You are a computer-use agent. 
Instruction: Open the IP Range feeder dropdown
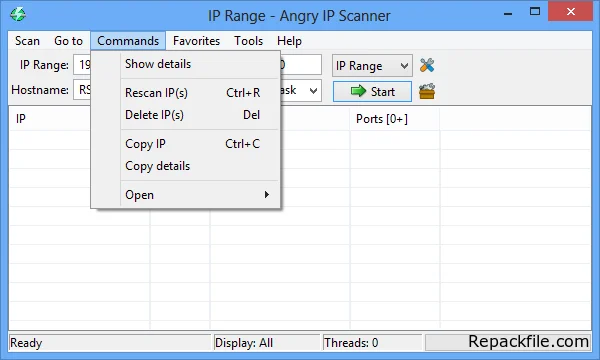(x=372, y=66)
